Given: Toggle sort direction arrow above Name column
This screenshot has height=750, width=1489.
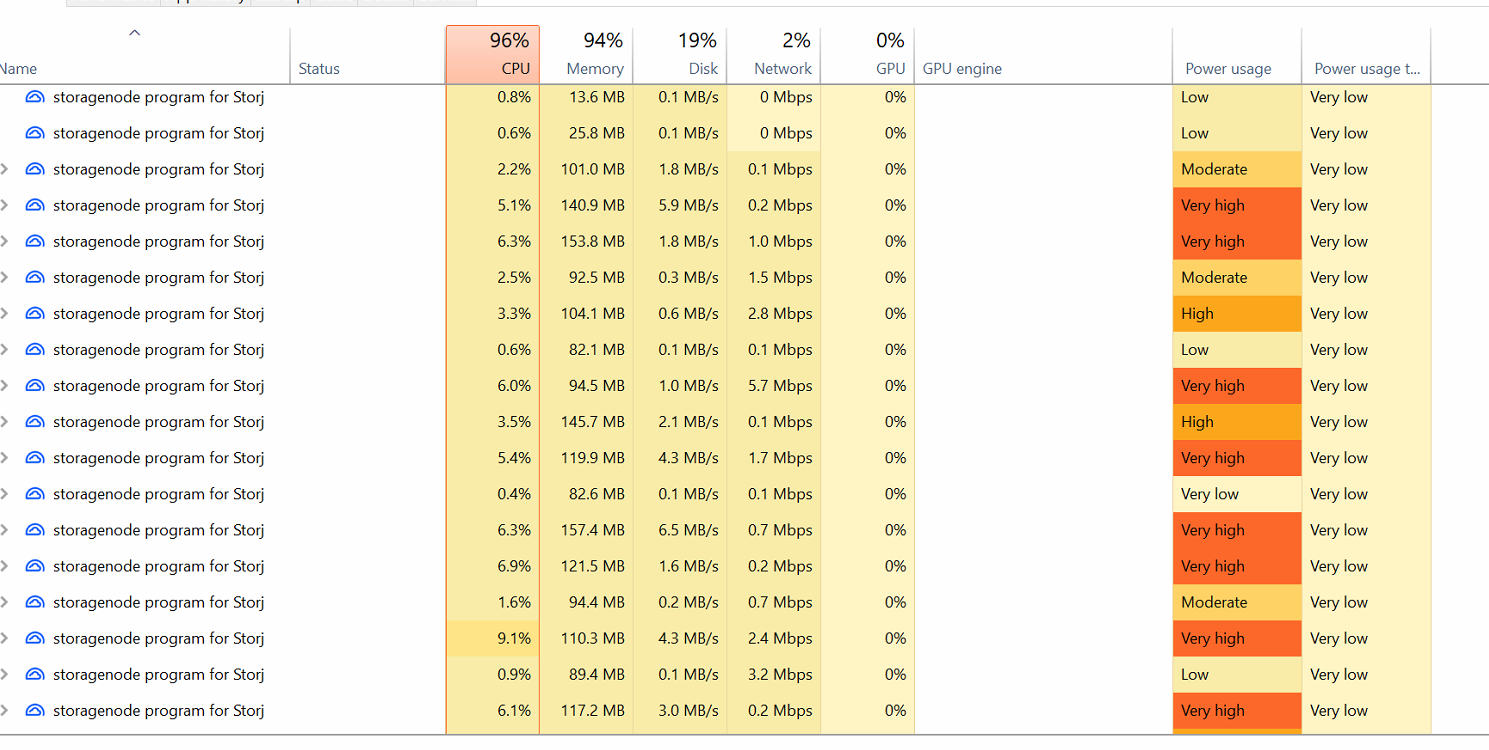Looking at the screenshot, I should (134, 34).
